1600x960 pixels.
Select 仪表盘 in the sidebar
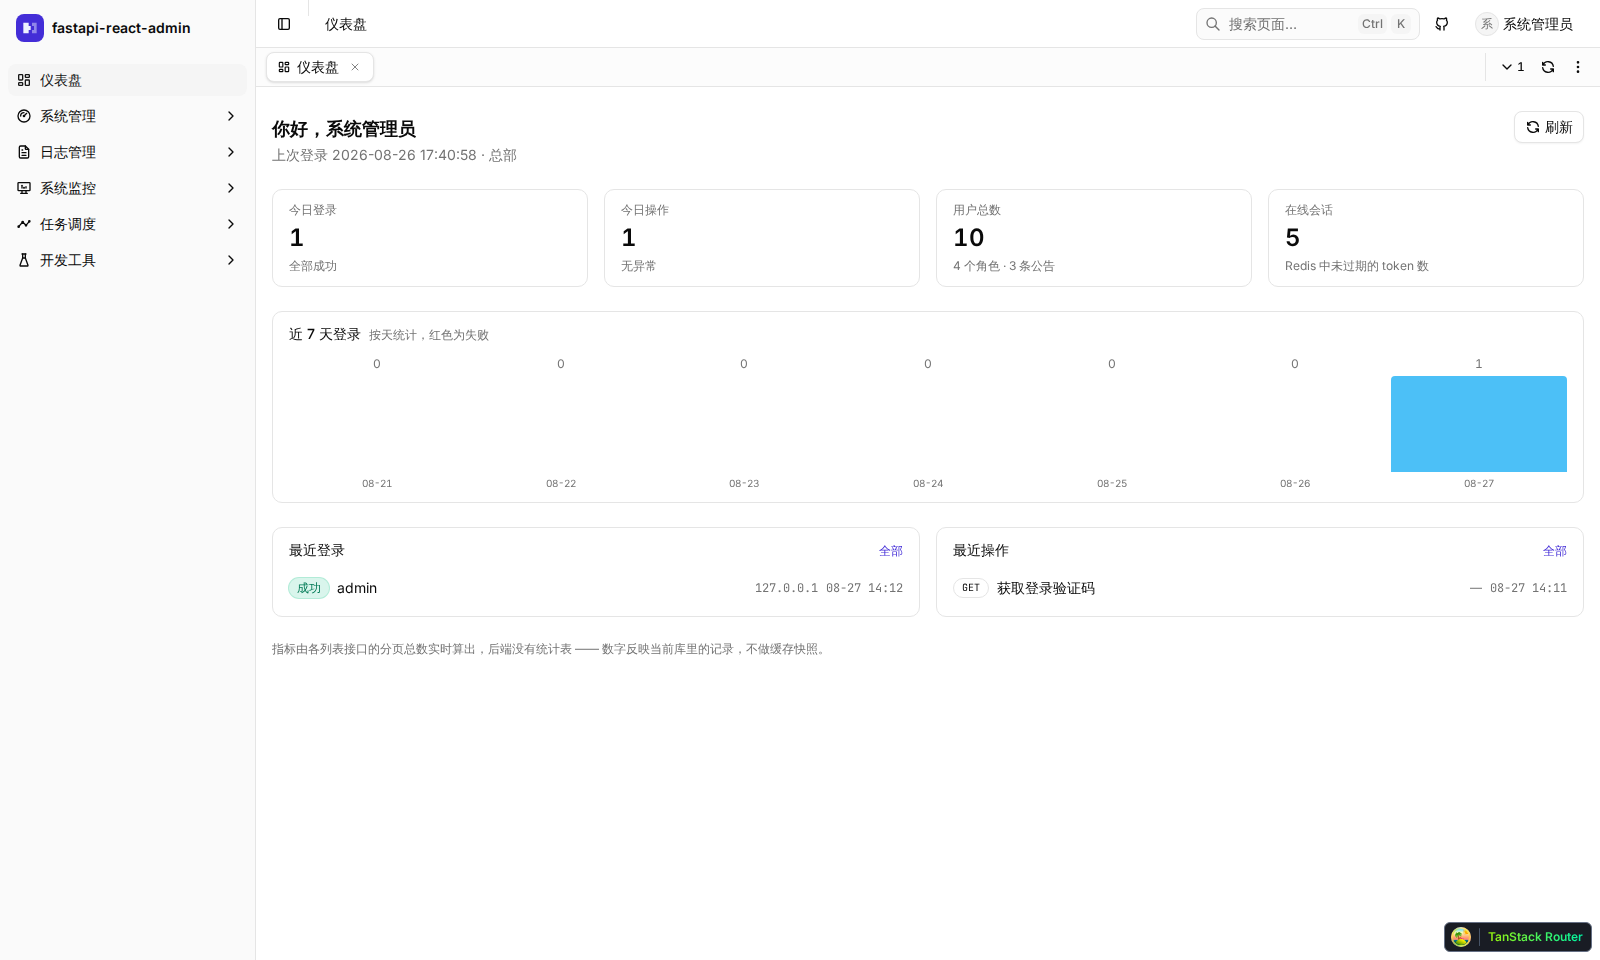click(127, 80)
